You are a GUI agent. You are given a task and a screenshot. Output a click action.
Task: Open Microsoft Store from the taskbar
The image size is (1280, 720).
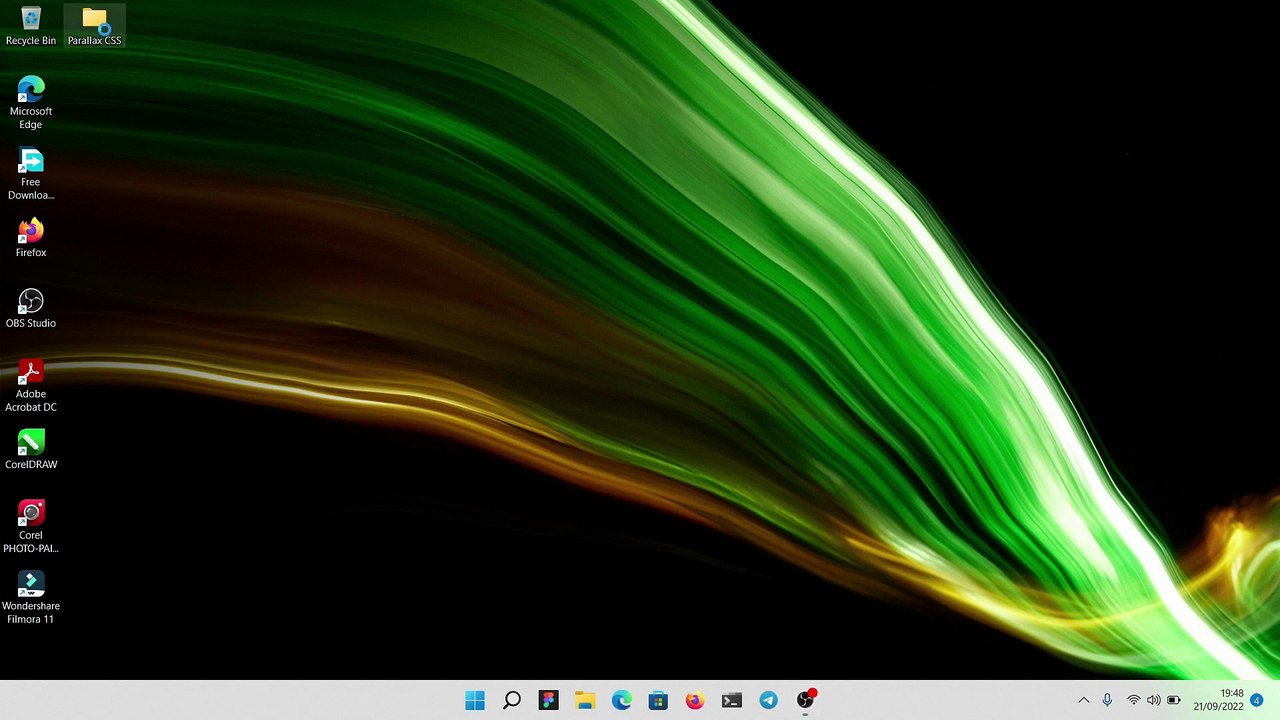[x=658, y=700]
